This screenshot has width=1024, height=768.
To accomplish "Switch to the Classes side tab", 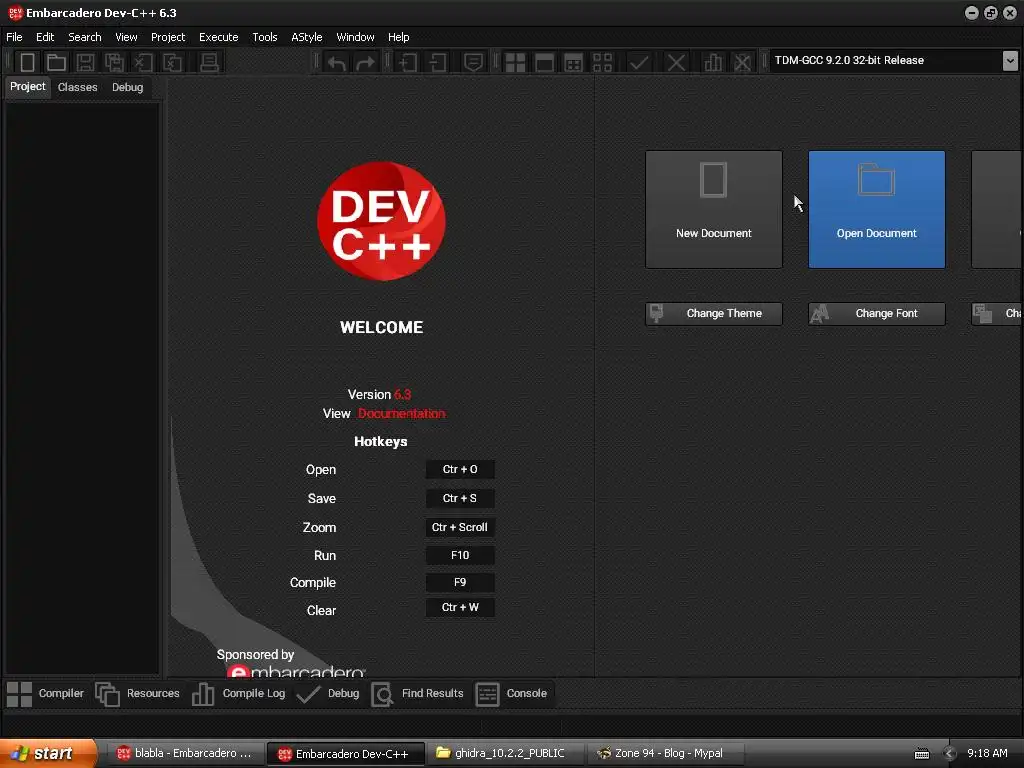I will tap(77, 87).
